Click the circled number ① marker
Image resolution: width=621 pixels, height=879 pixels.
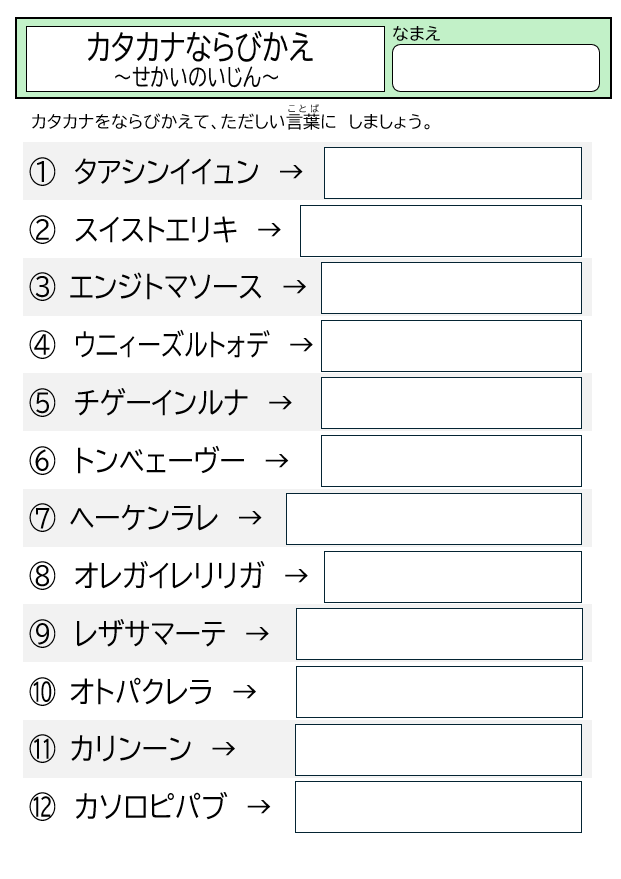[x=42, y=172]
